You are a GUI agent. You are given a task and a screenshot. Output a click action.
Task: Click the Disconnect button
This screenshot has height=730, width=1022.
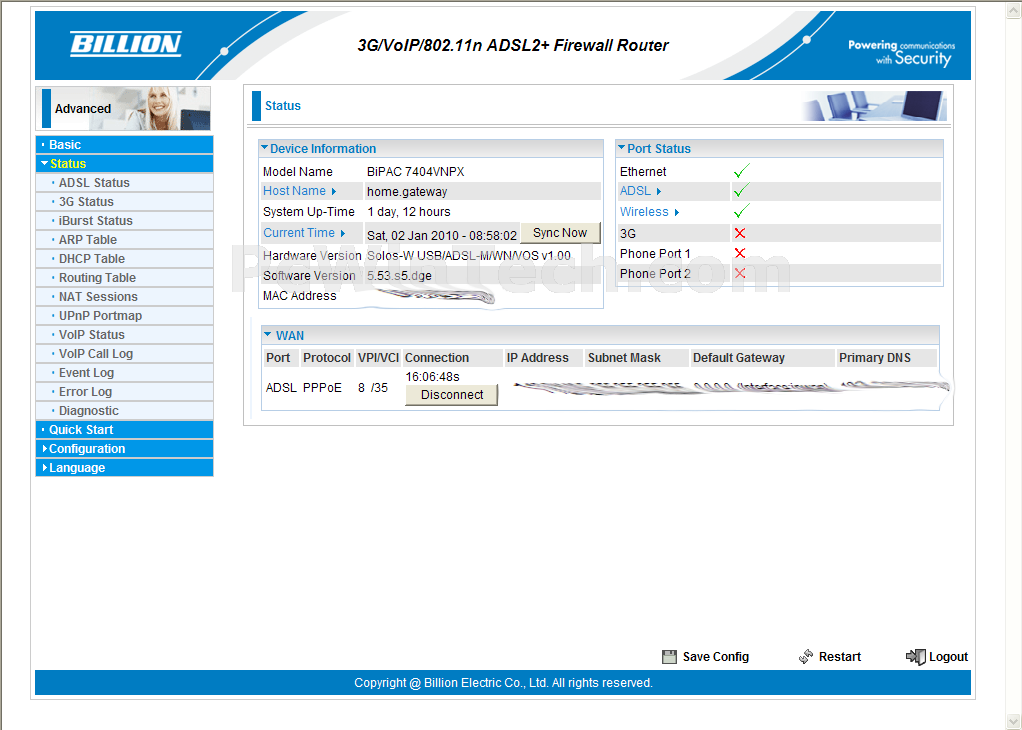point(452,394)
